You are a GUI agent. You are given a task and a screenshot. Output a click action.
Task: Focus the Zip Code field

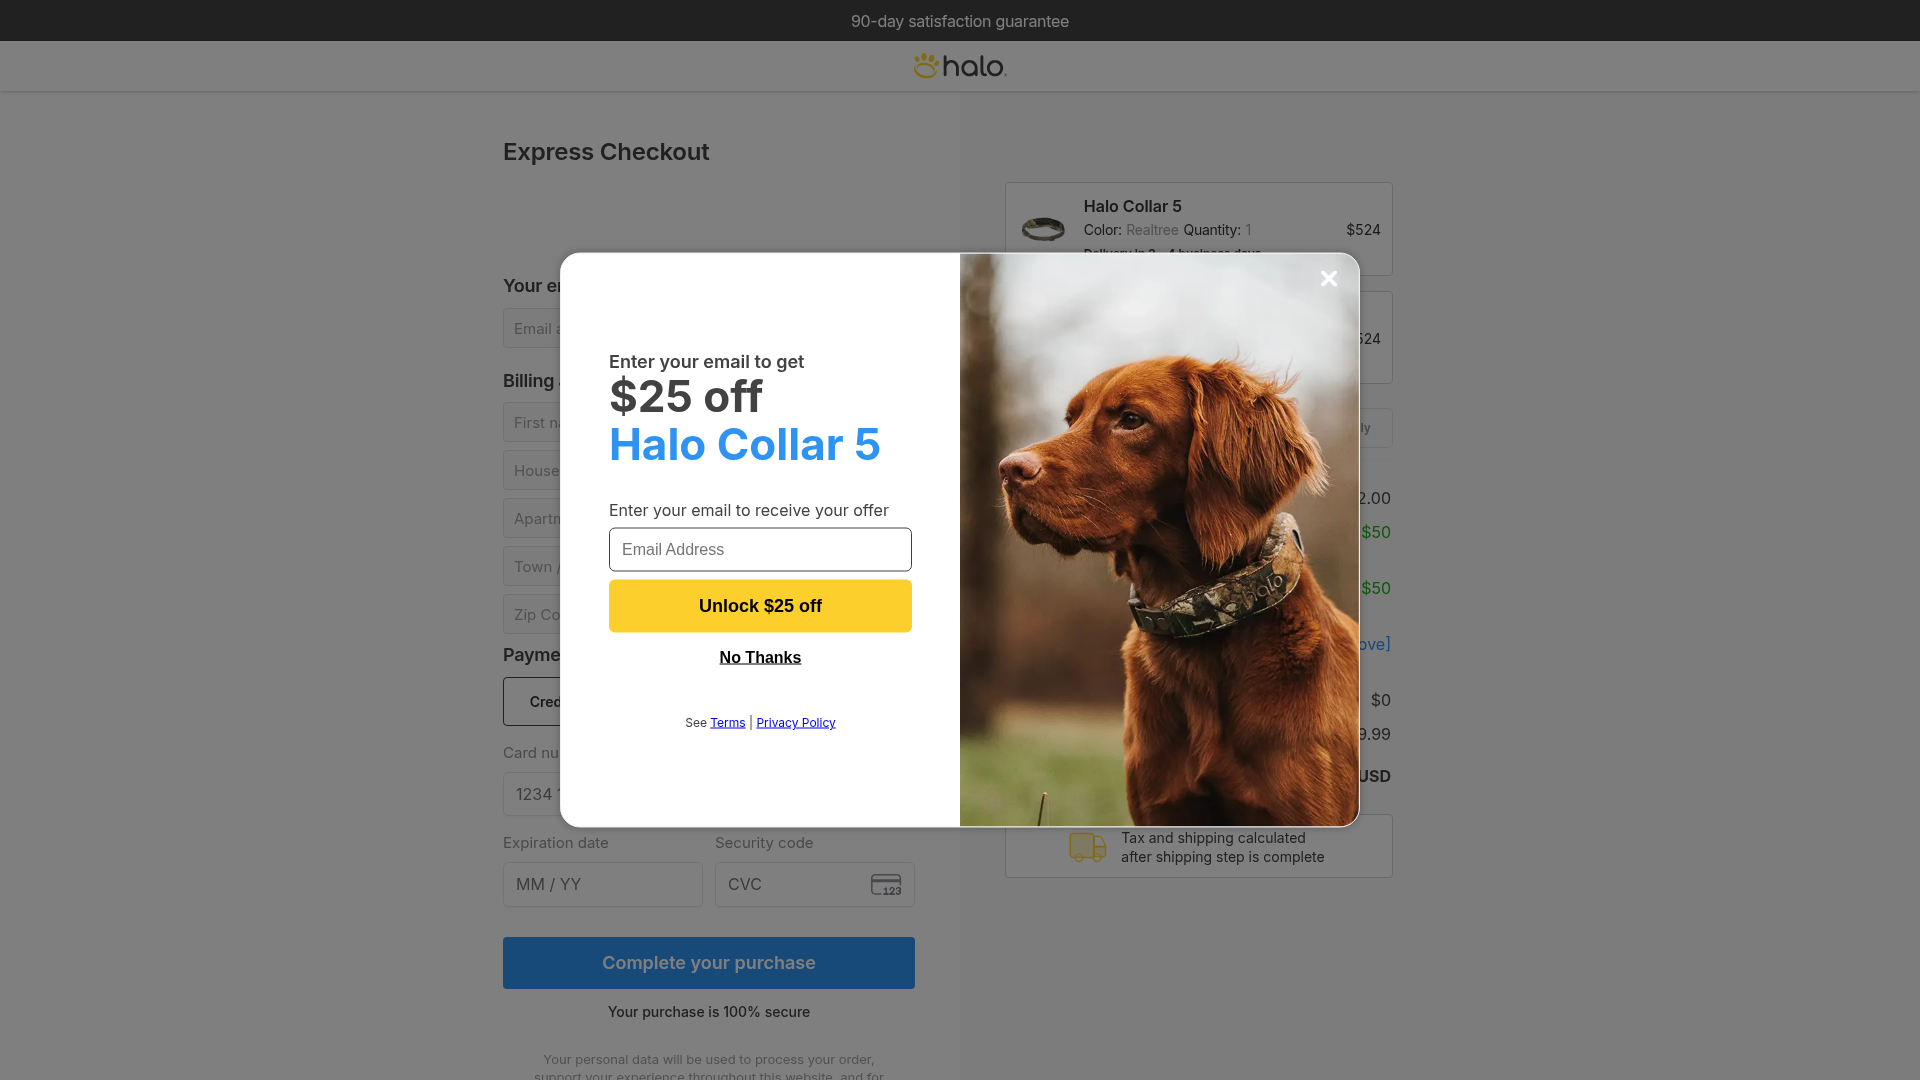532,615
